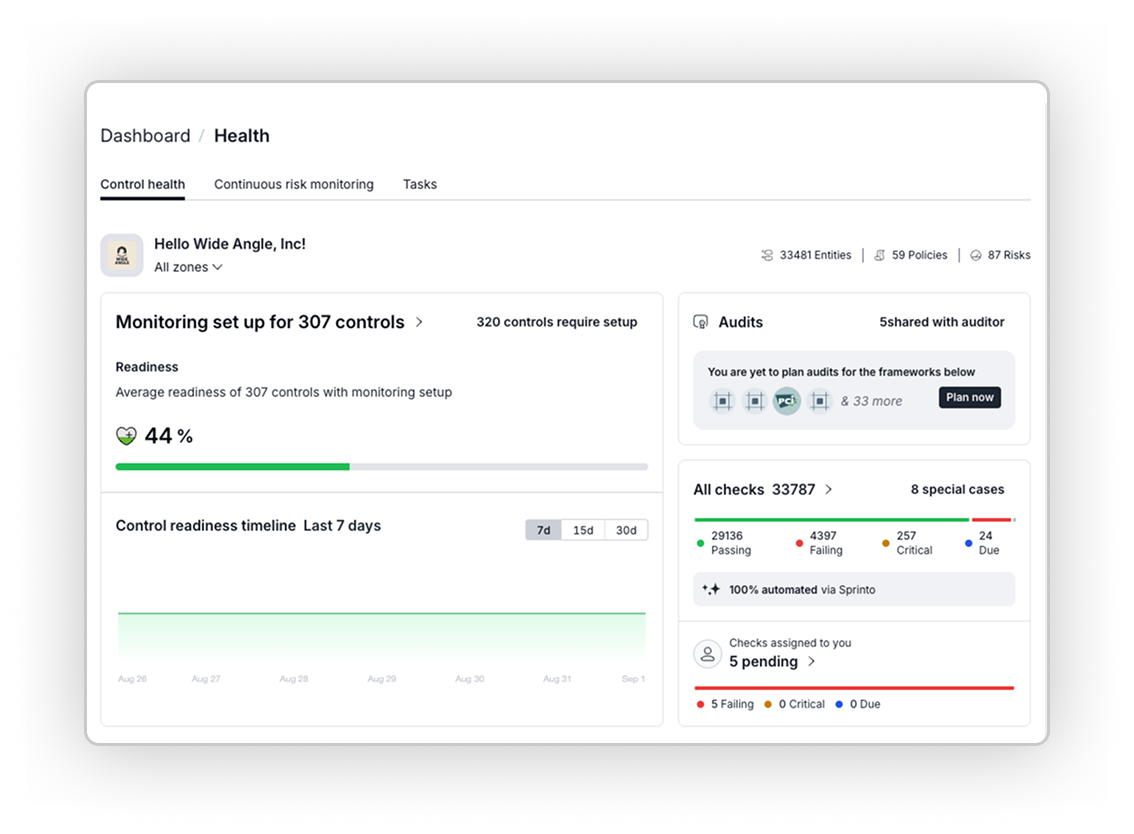Select the 7d timeline range
The width and height of the screenshot is (1134, 834).
543,530
